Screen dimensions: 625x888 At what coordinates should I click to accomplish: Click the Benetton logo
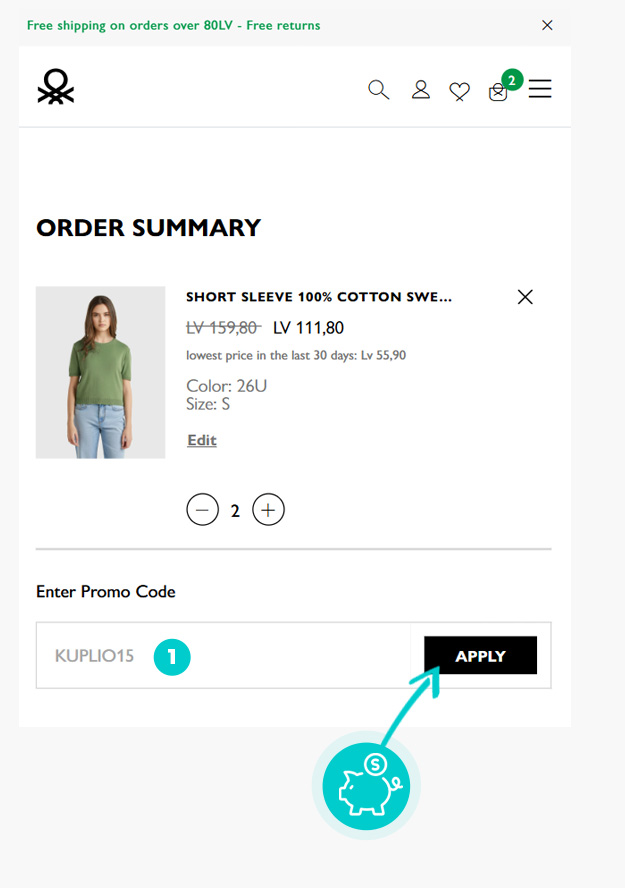(55, 87)
